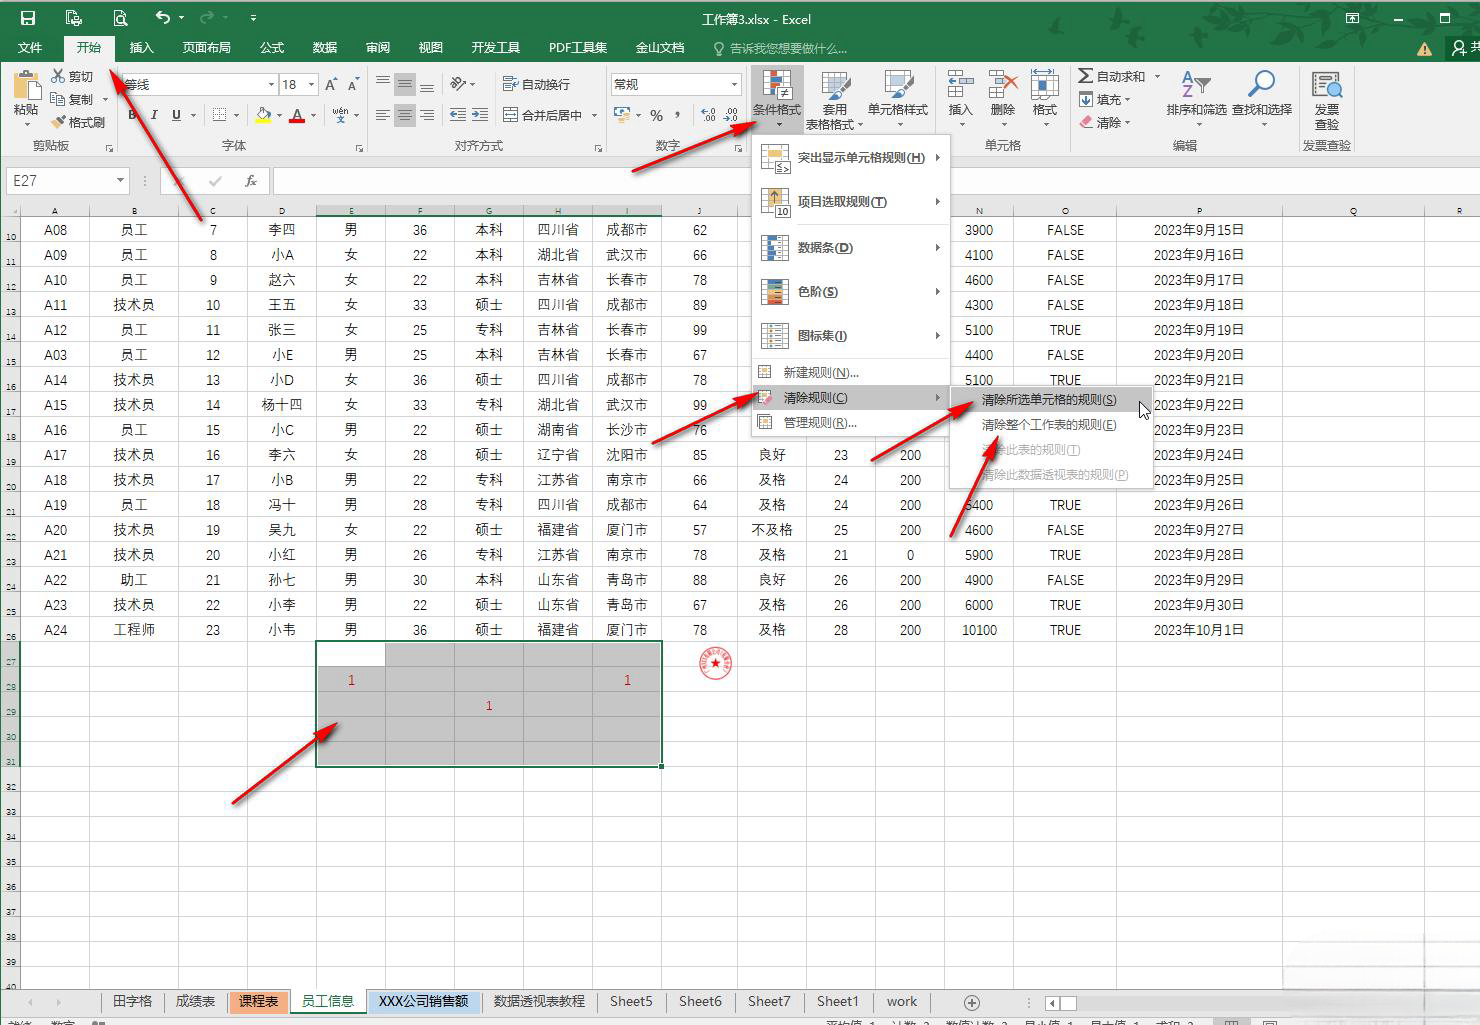Apply percent style with the % icon
The width and height of the screenshot is (1480, 1025).
[x=656, y=115]
